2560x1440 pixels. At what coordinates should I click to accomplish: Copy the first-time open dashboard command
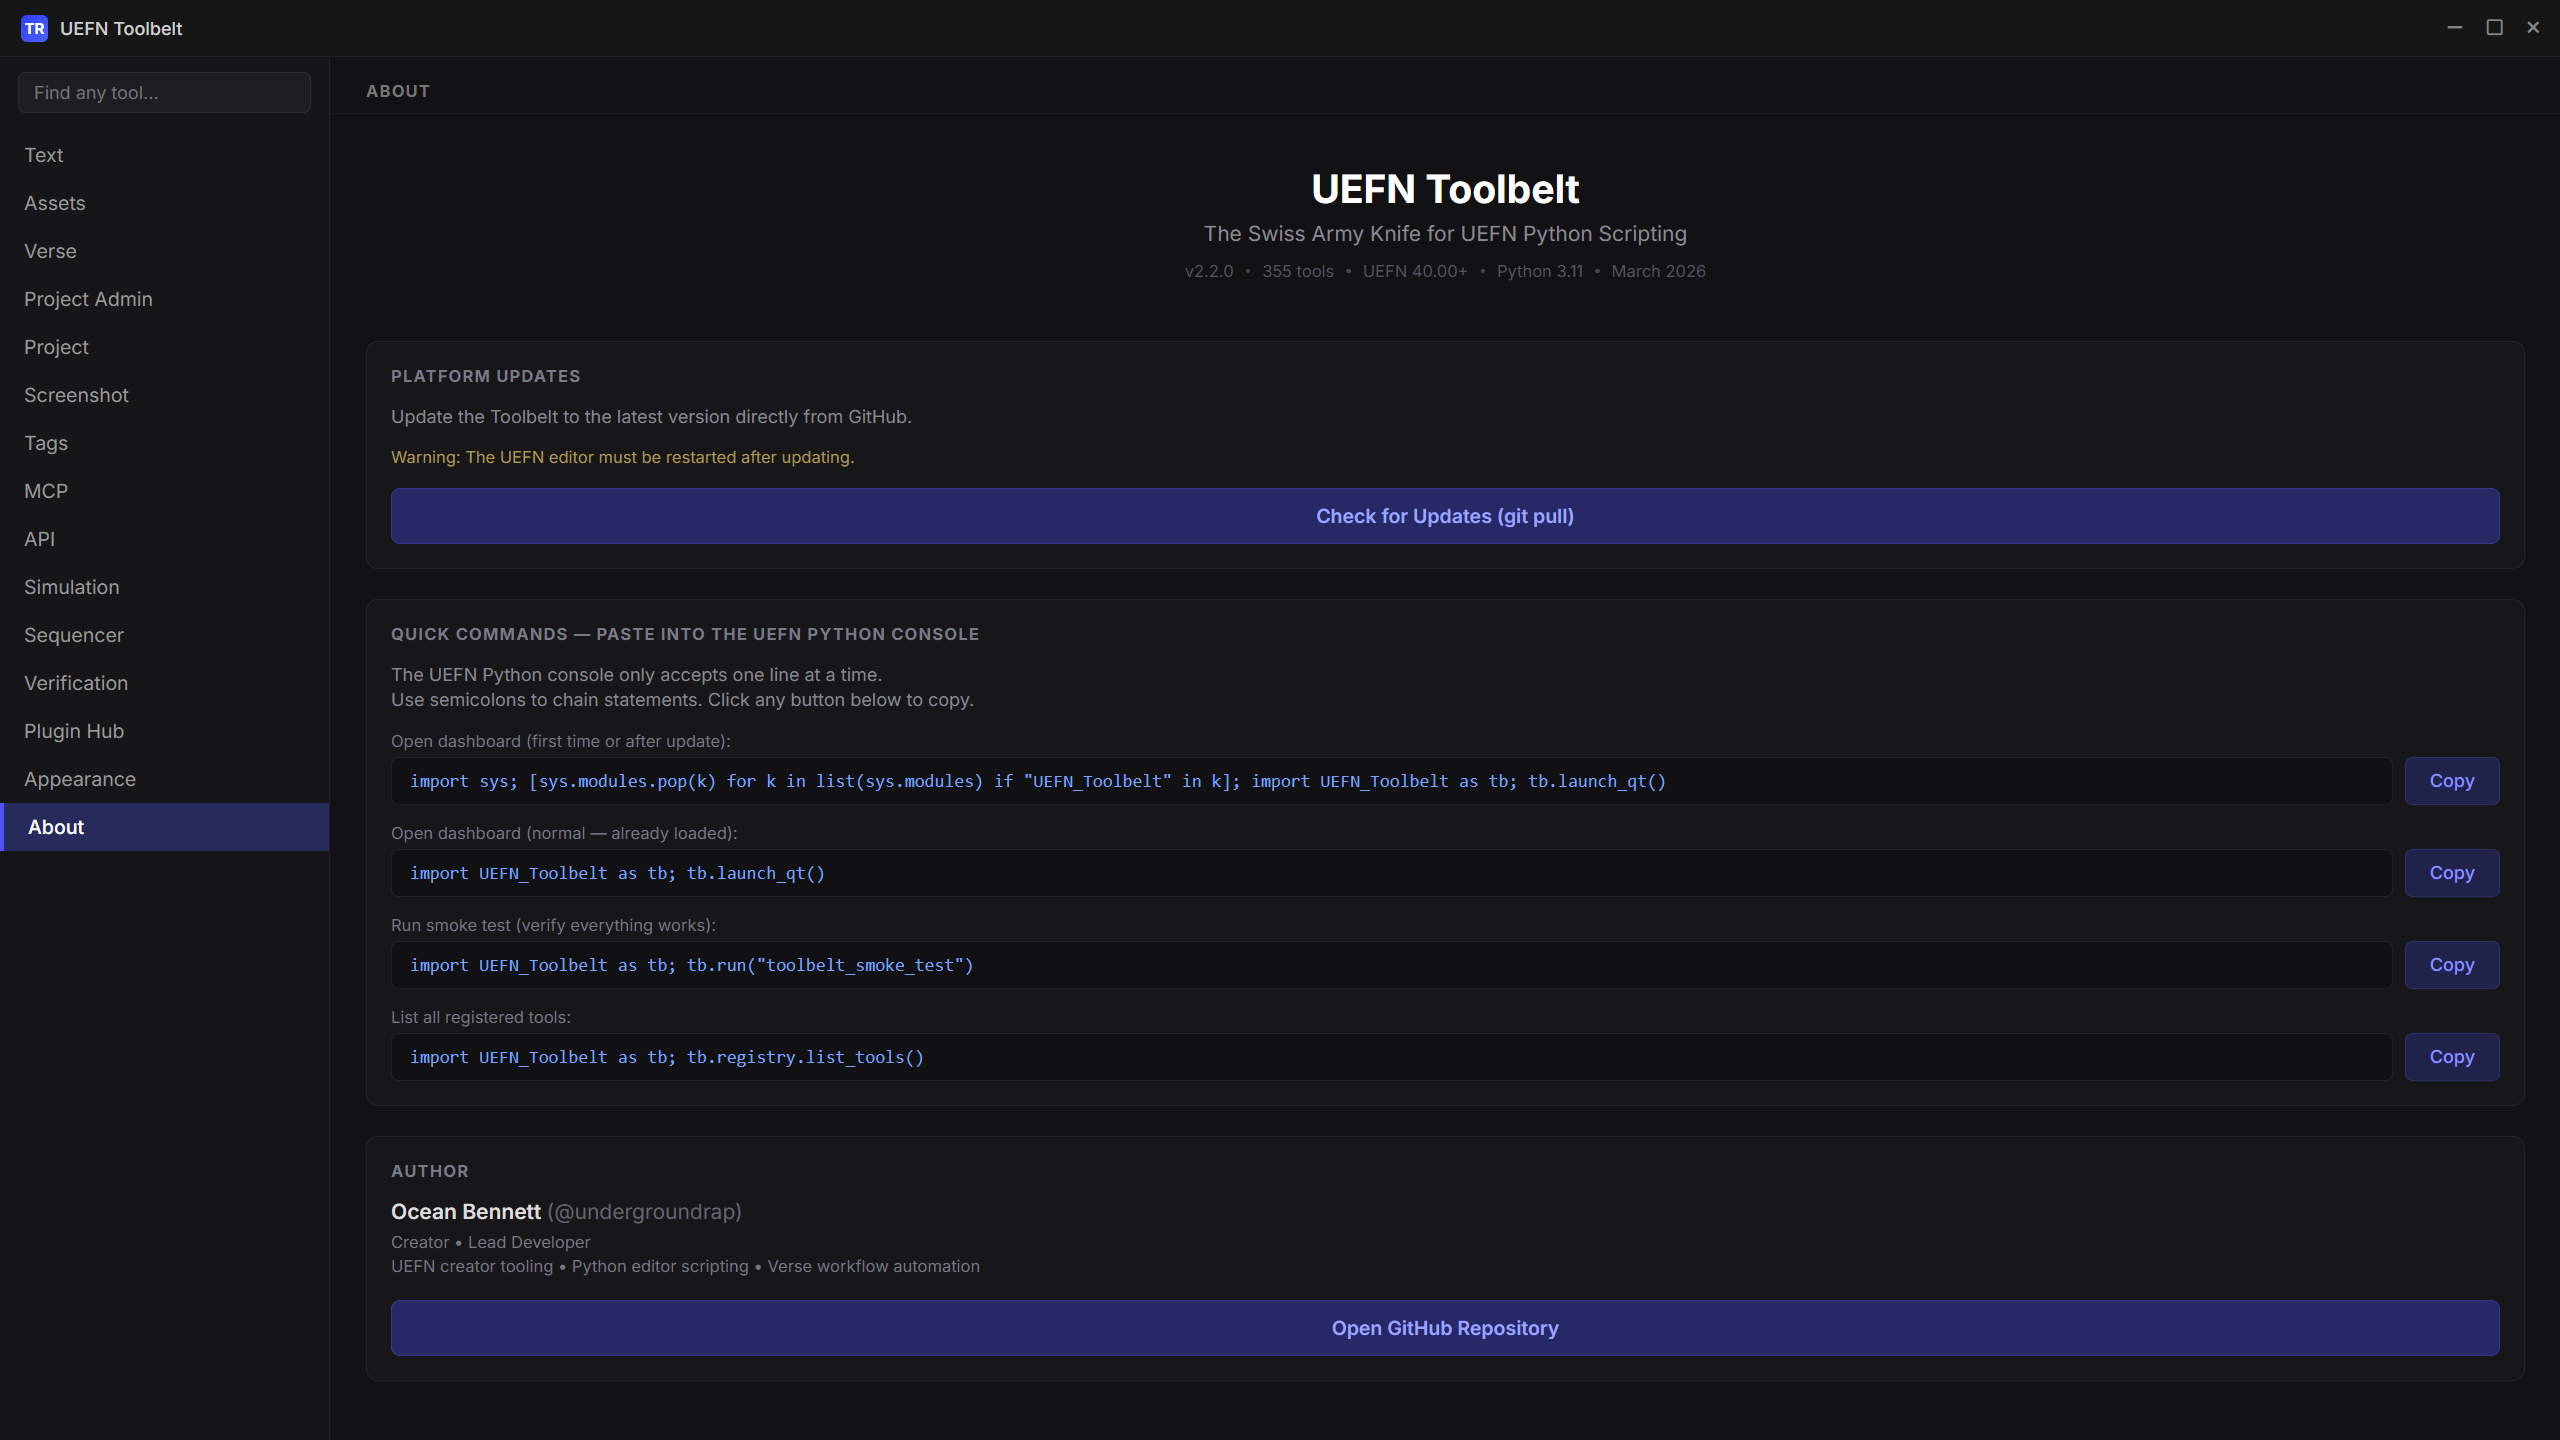[x=2452, y=781]
